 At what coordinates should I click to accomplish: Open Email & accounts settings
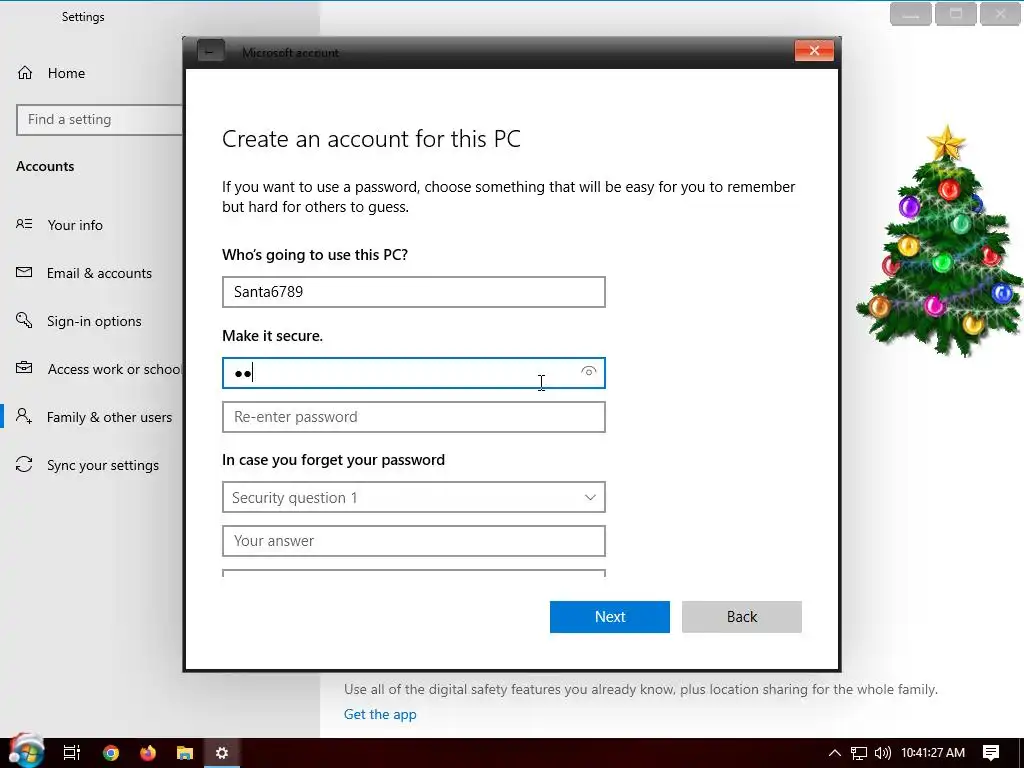pos(99,273)
